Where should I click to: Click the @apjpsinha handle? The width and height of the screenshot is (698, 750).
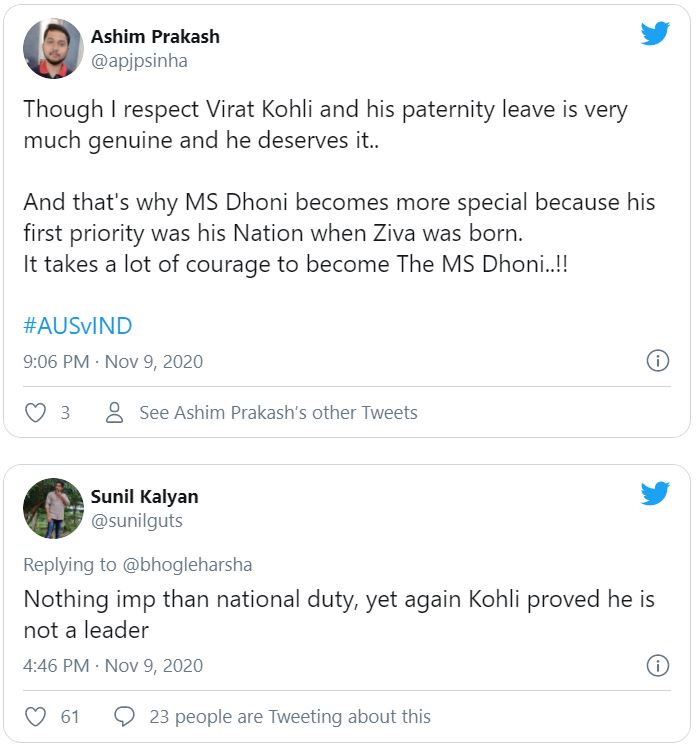pyautogui.click(x=139, y=60)
